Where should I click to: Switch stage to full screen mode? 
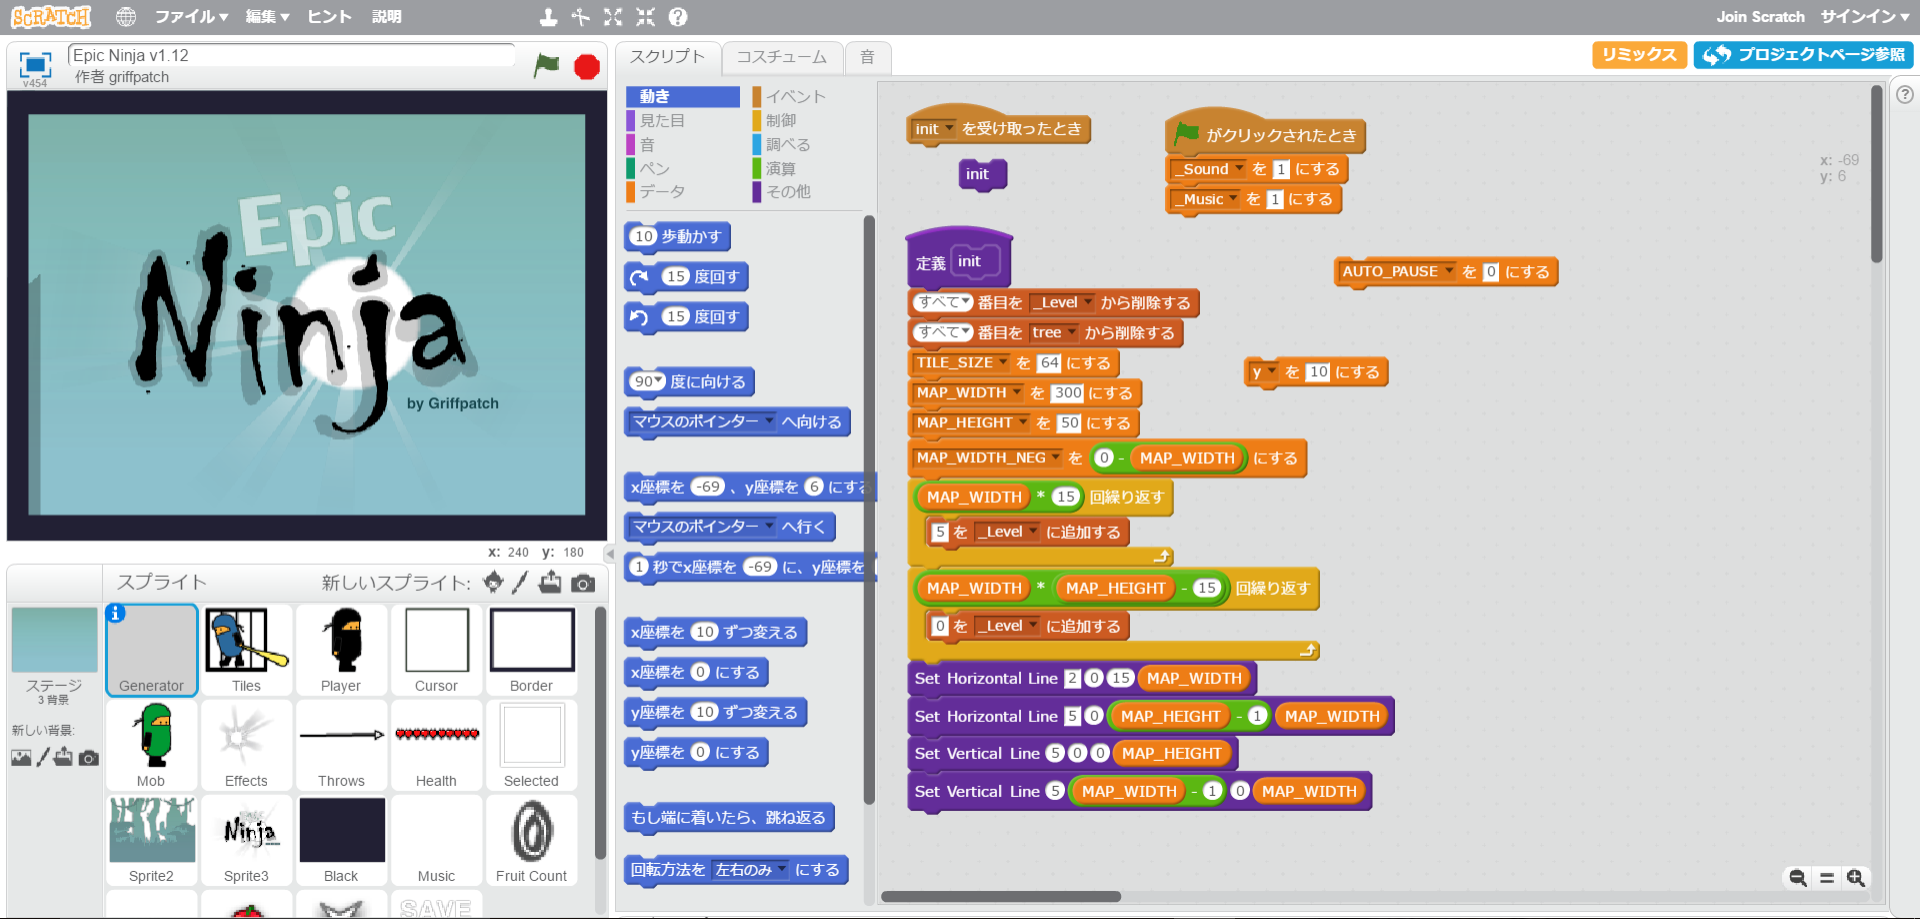pyautogui.click(x=35, y=65)
